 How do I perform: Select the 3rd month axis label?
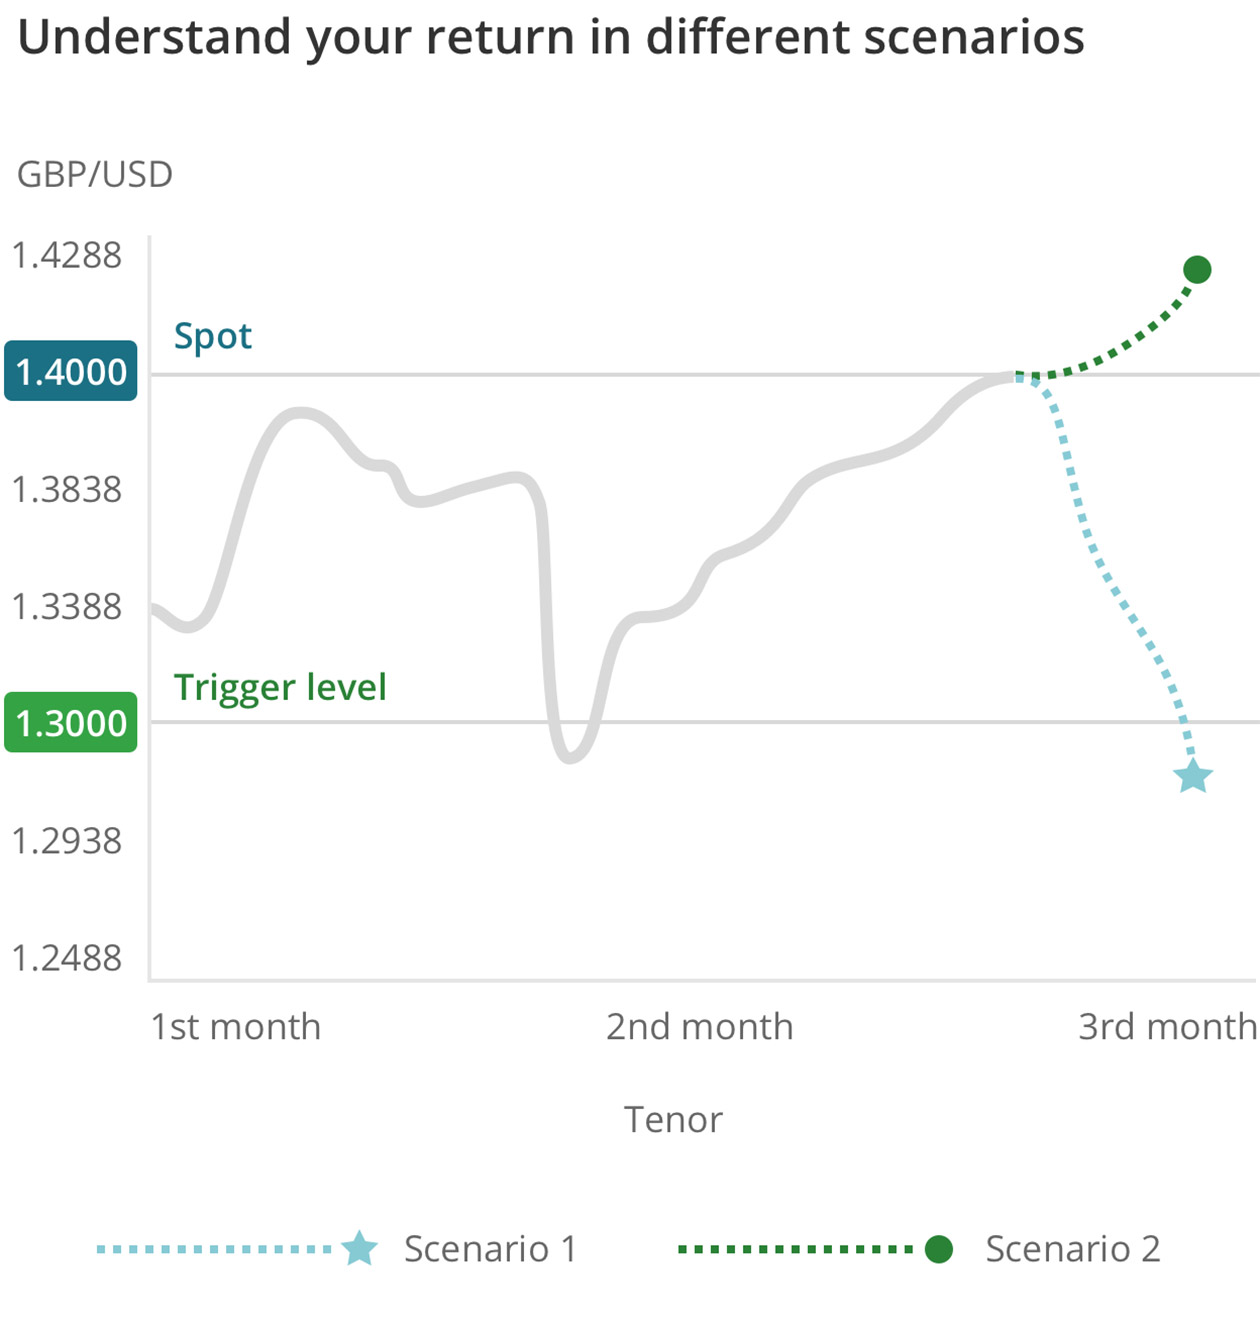point(1167,1027)
